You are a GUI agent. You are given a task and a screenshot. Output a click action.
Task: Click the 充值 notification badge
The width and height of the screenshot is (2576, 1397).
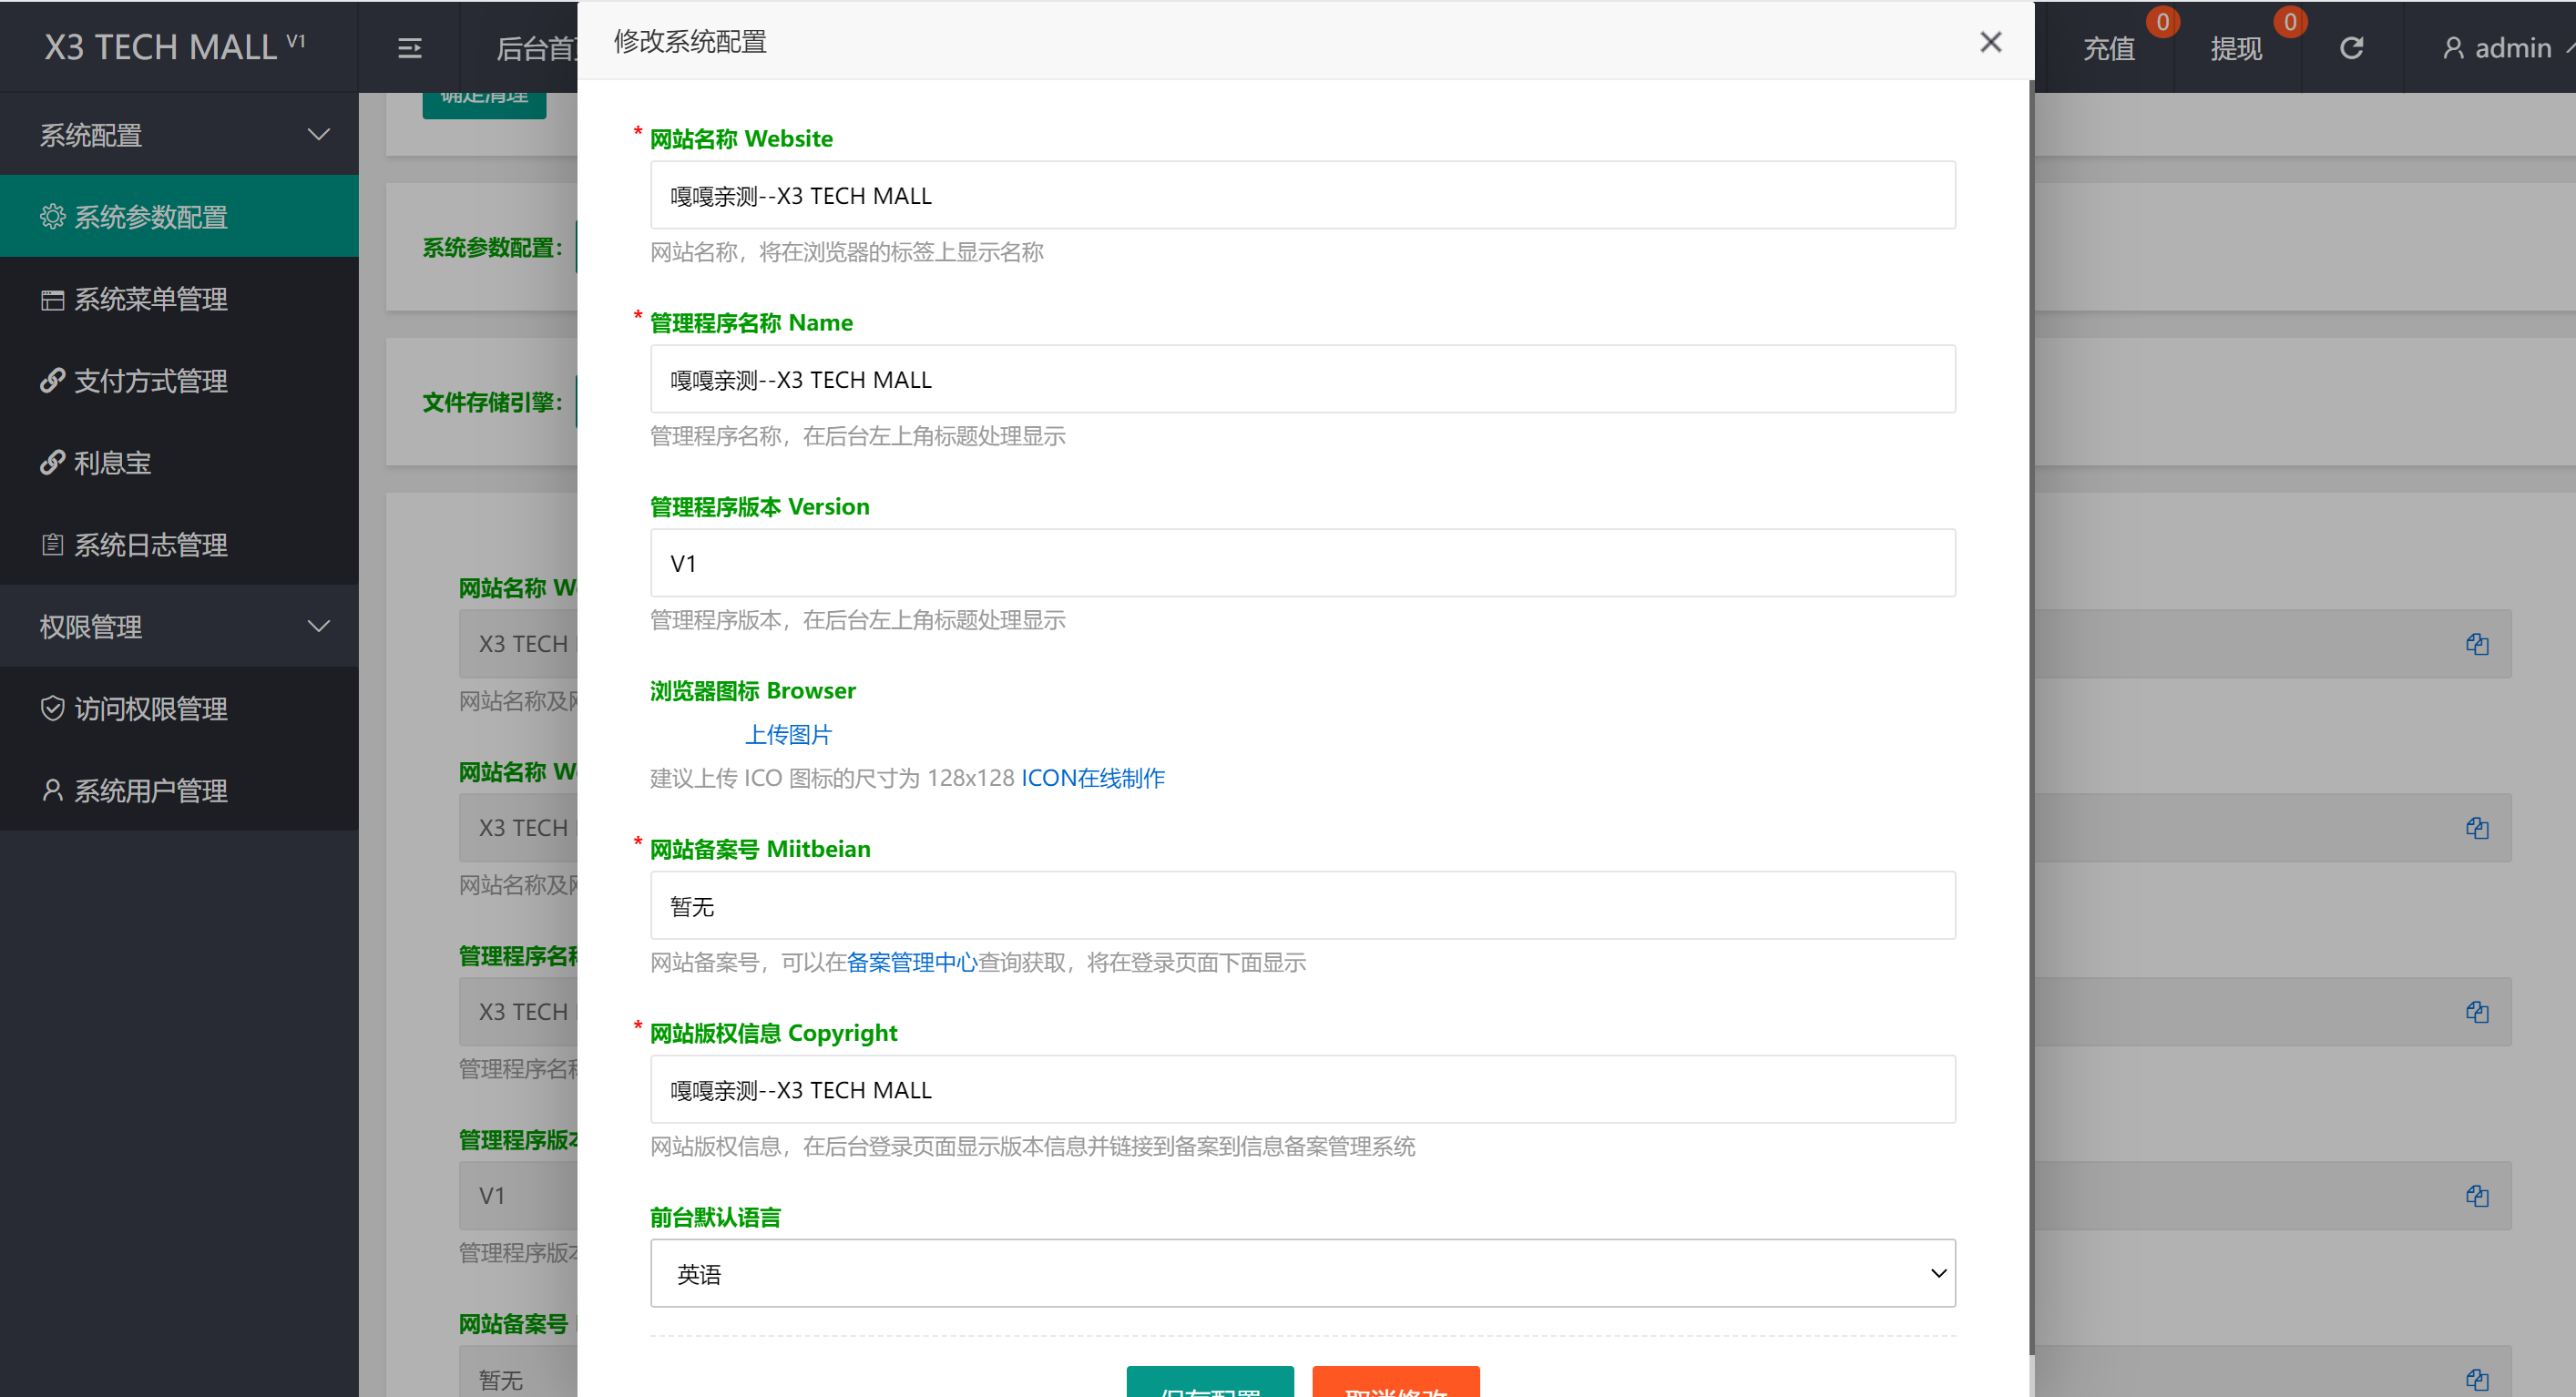point(2162,22)
